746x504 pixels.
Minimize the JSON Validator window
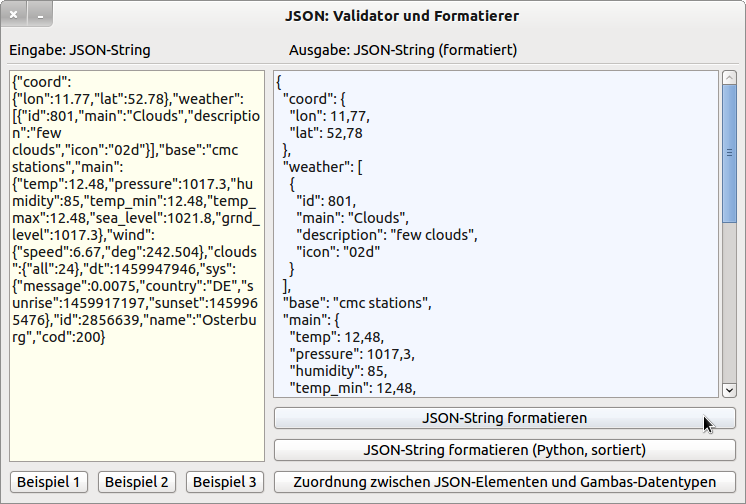click(38, 17)
